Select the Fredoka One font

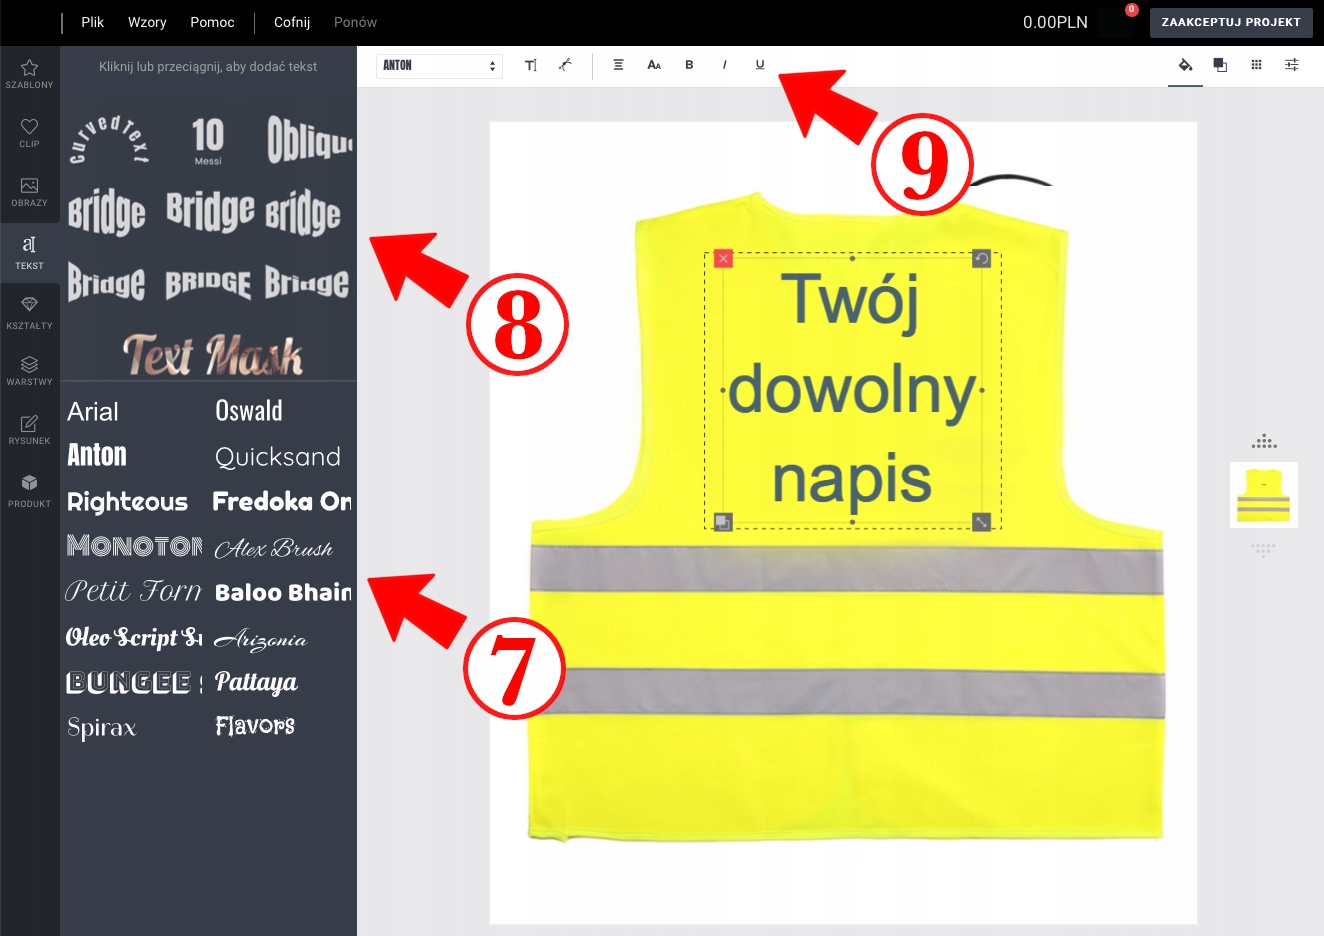pyautogui.click(x=283, y=501)
